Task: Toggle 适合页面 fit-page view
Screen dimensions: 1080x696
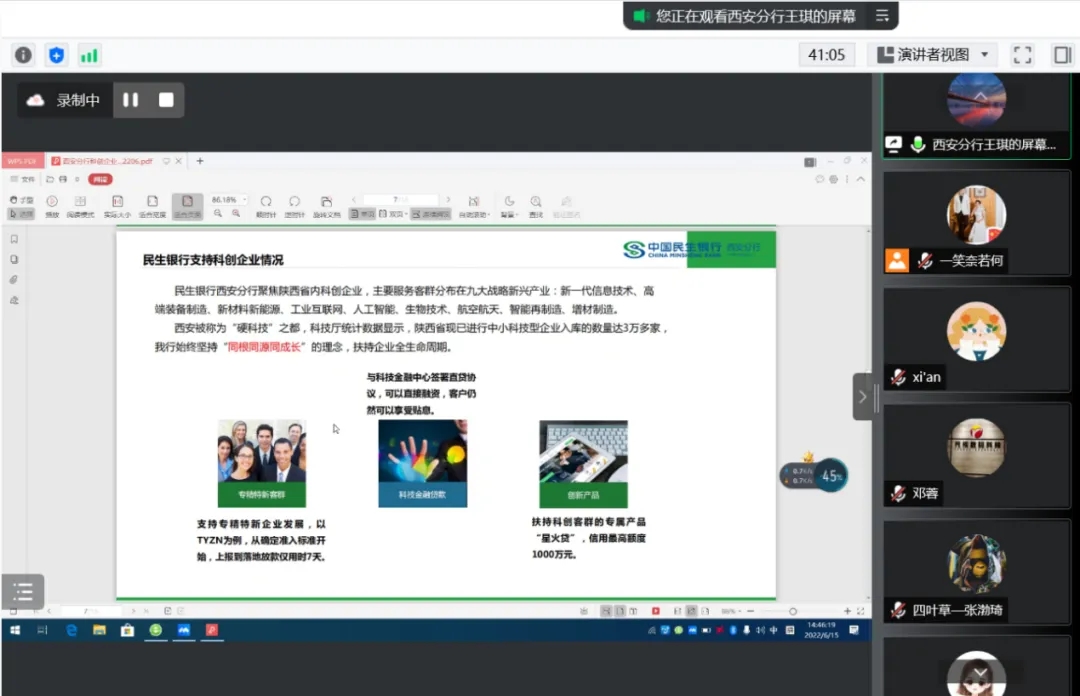Action: 187,206
